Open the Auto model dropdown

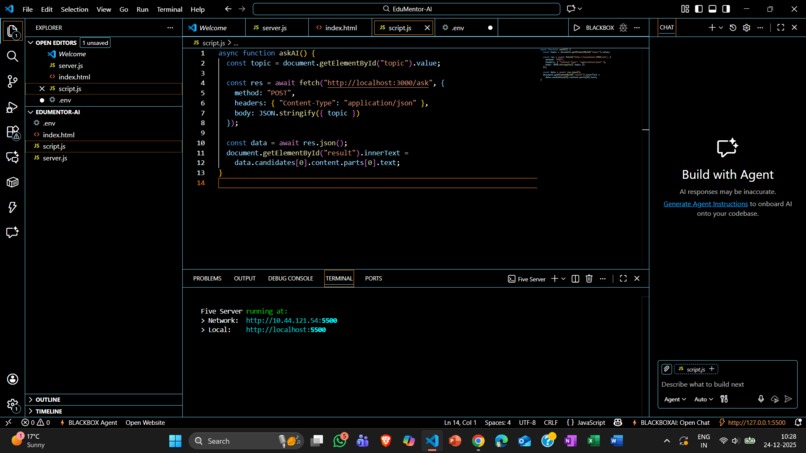[703, 399]
